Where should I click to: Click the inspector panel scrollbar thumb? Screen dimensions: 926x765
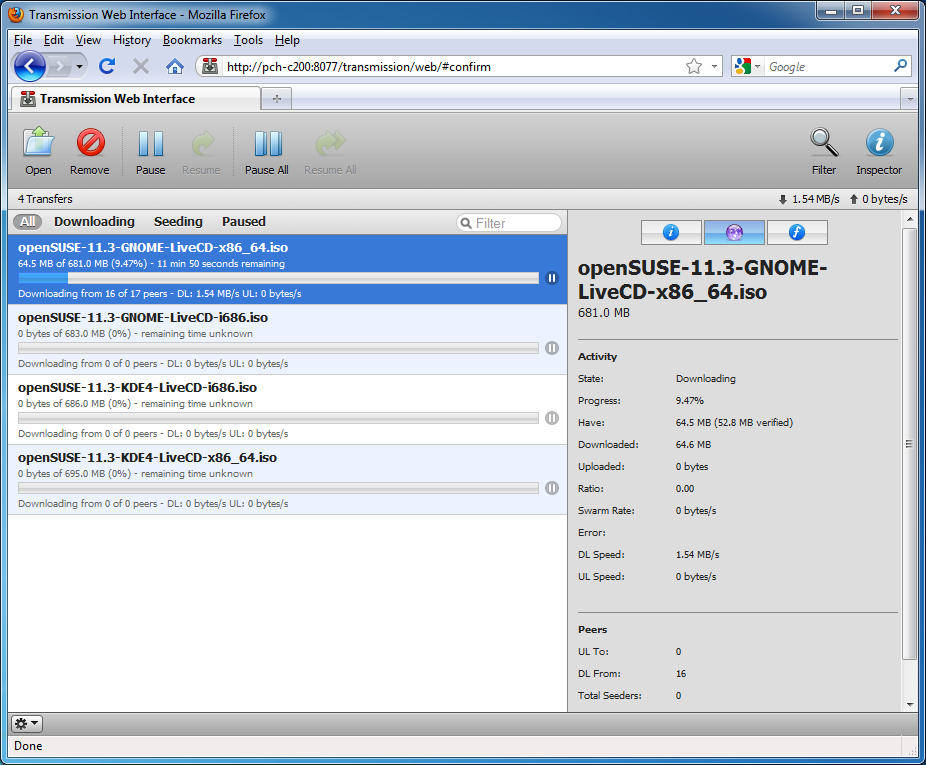(909, 444)
